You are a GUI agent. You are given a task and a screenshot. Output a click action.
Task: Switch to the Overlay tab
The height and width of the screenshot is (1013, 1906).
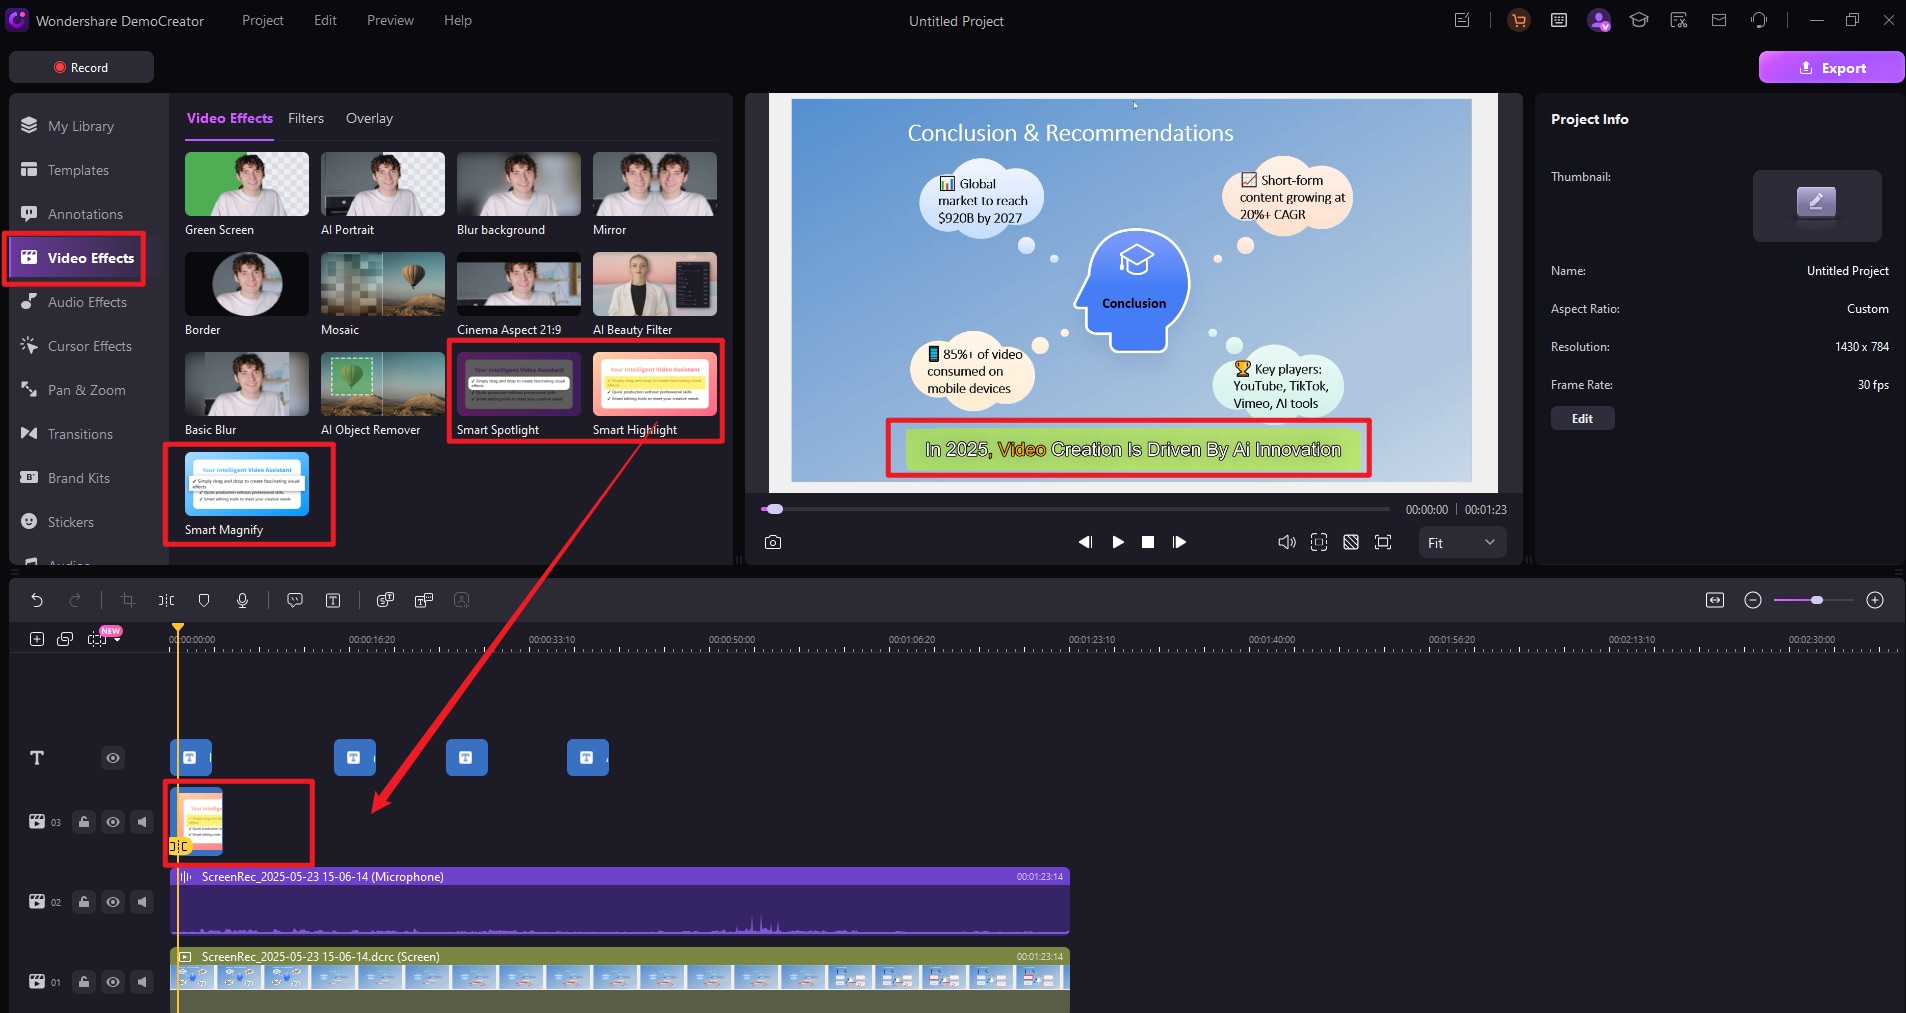[369, 118]
